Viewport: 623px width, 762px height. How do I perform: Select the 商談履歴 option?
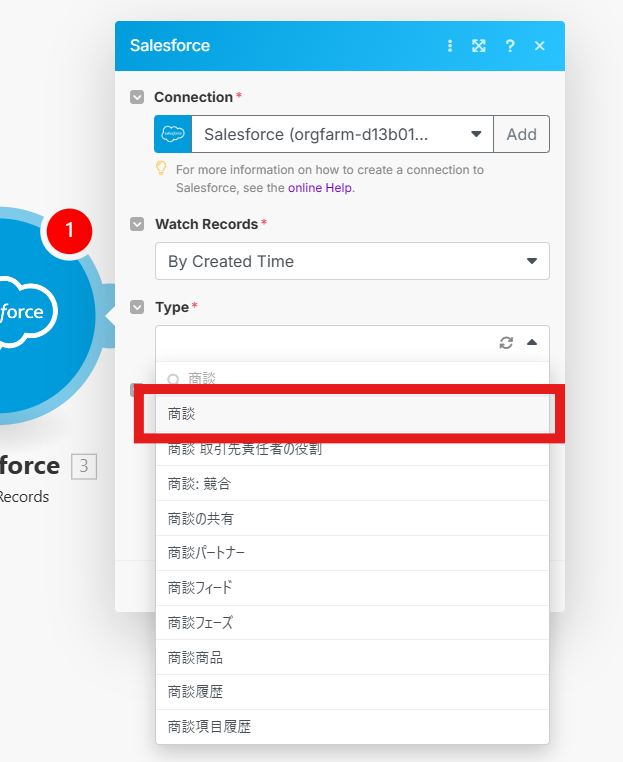tap(352, 692)
